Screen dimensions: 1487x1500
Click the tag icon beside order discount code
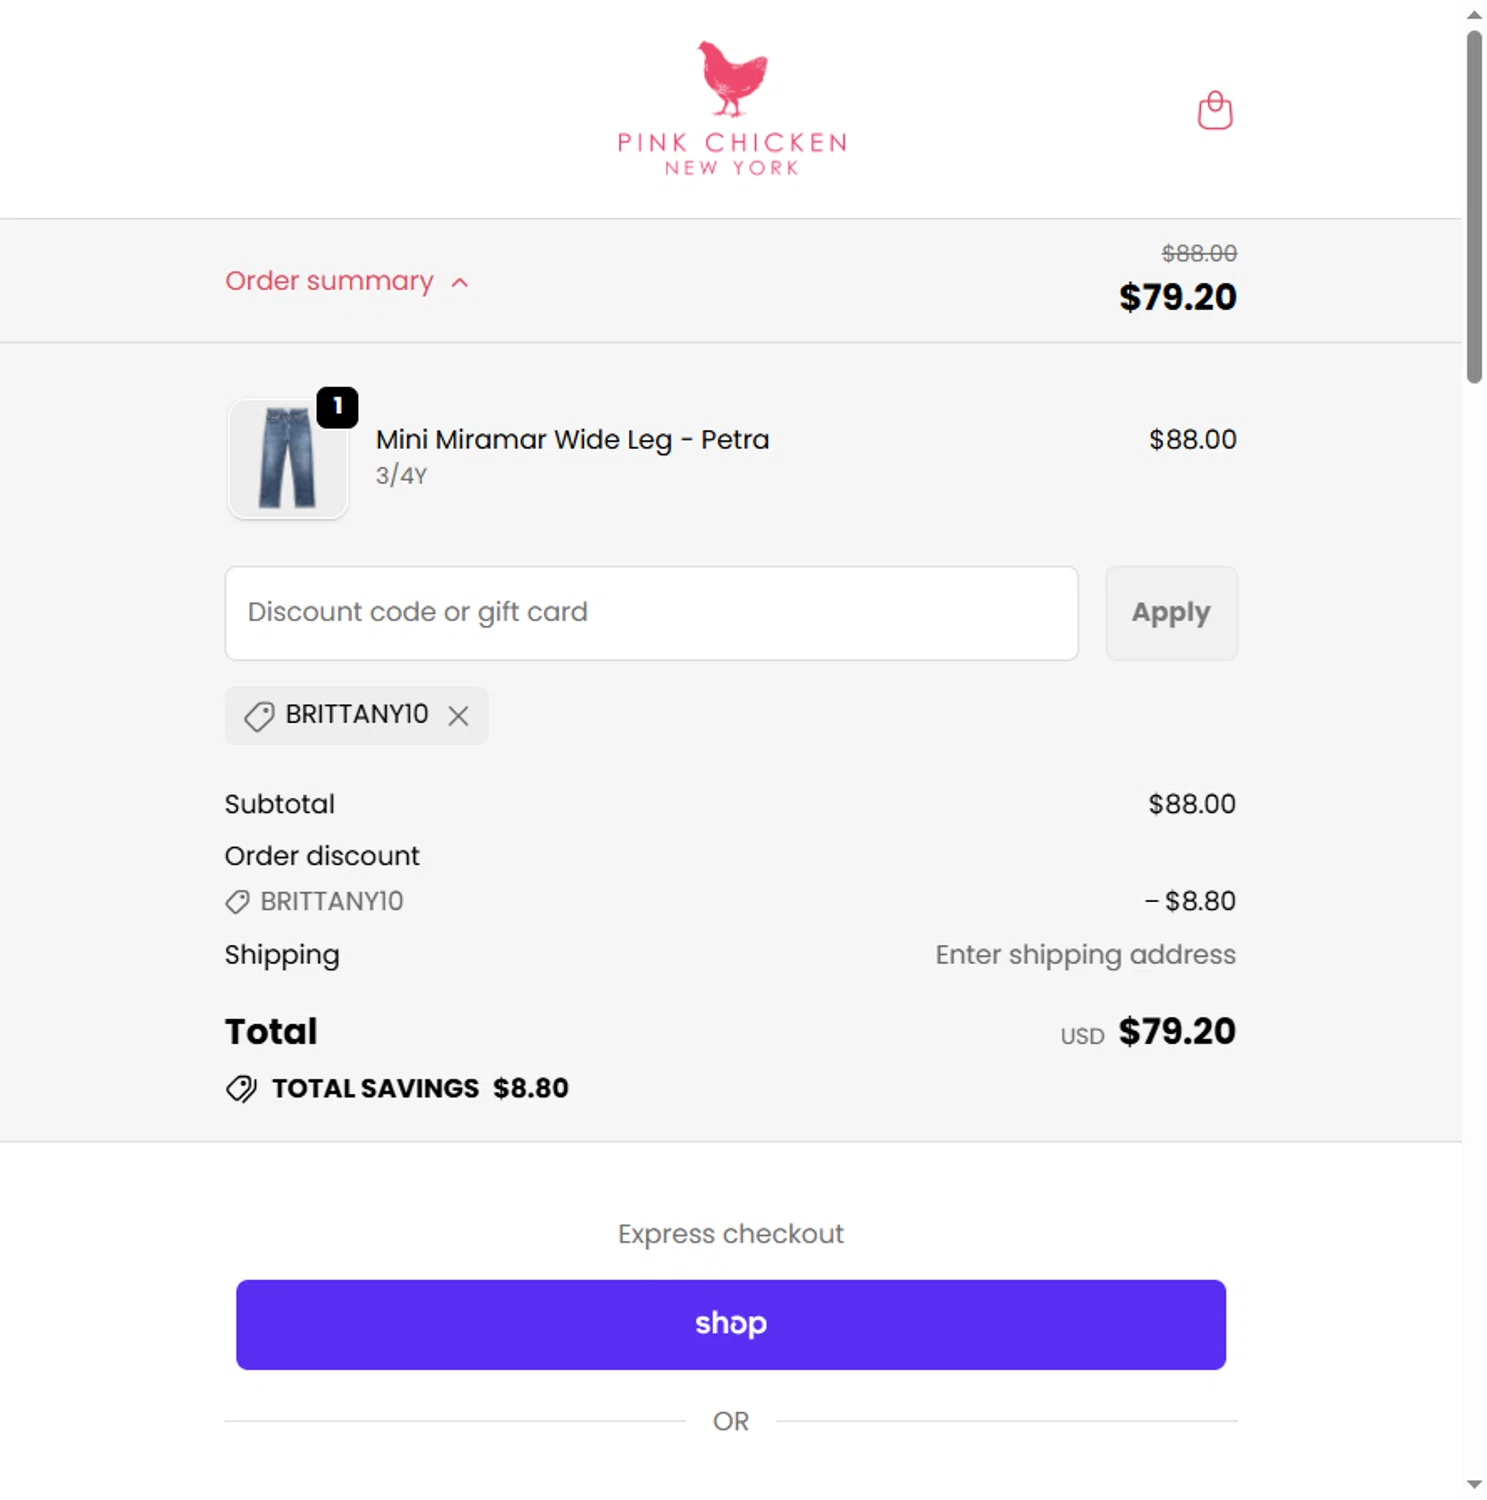point(237,902)
